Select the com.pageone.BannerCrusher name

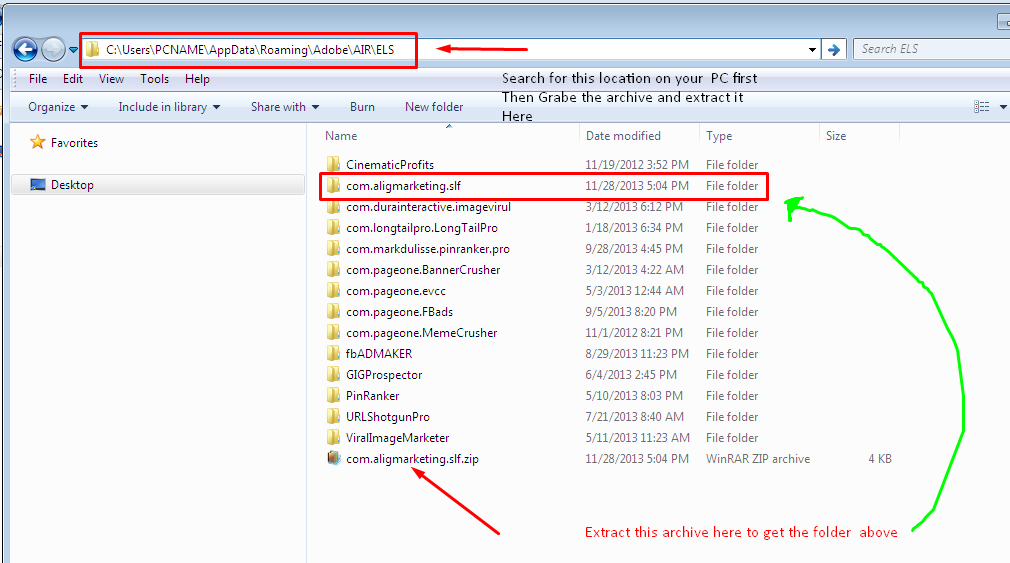pos(423,270)
